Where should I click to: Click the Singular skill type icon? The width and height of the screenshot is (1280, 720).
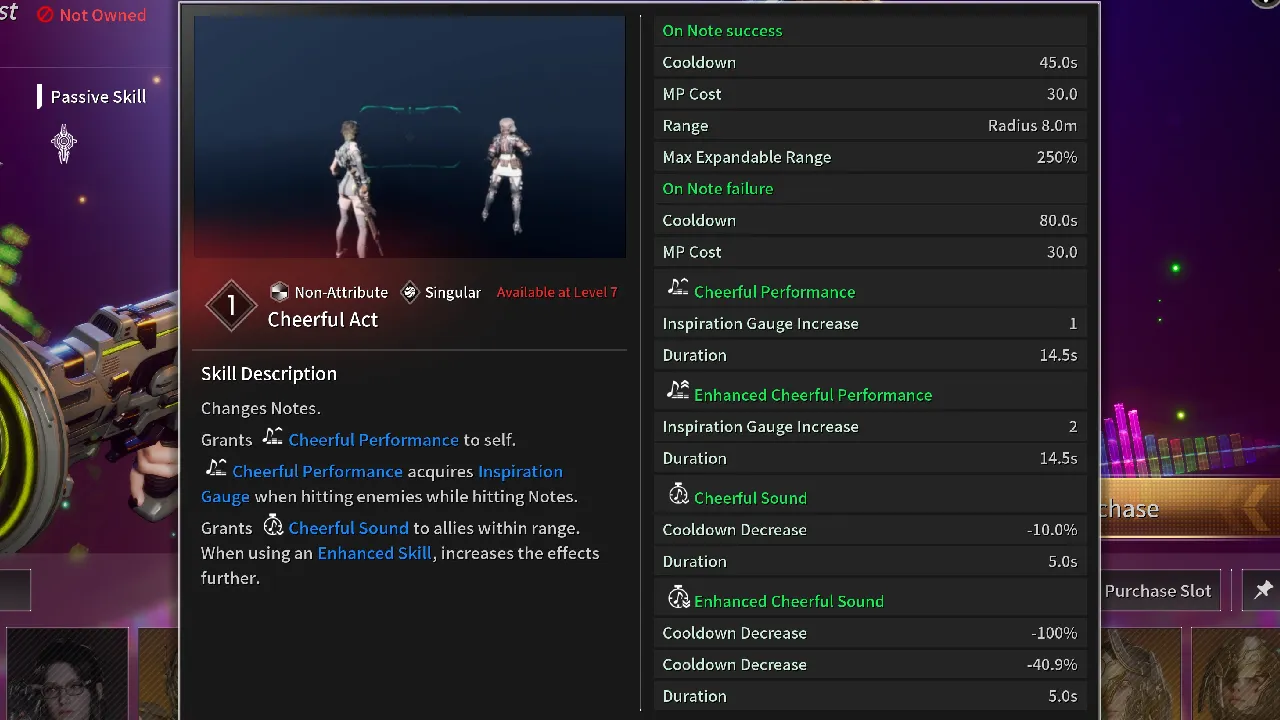pos(409,292)
